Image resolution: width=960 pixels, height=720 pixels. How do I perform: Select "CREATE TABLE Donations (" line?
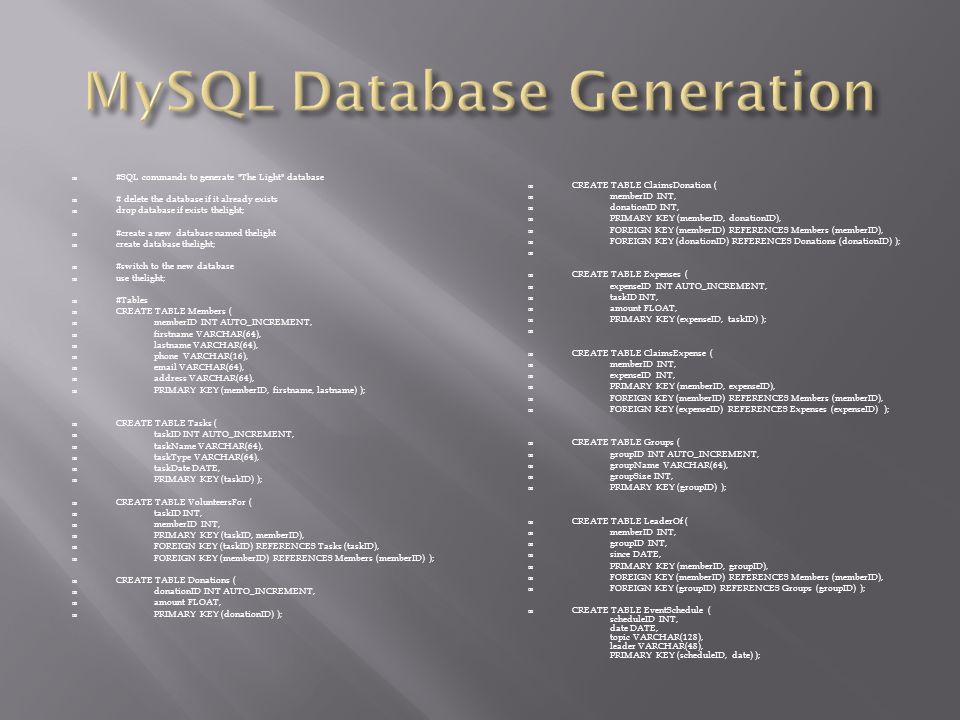click(176, 580)
